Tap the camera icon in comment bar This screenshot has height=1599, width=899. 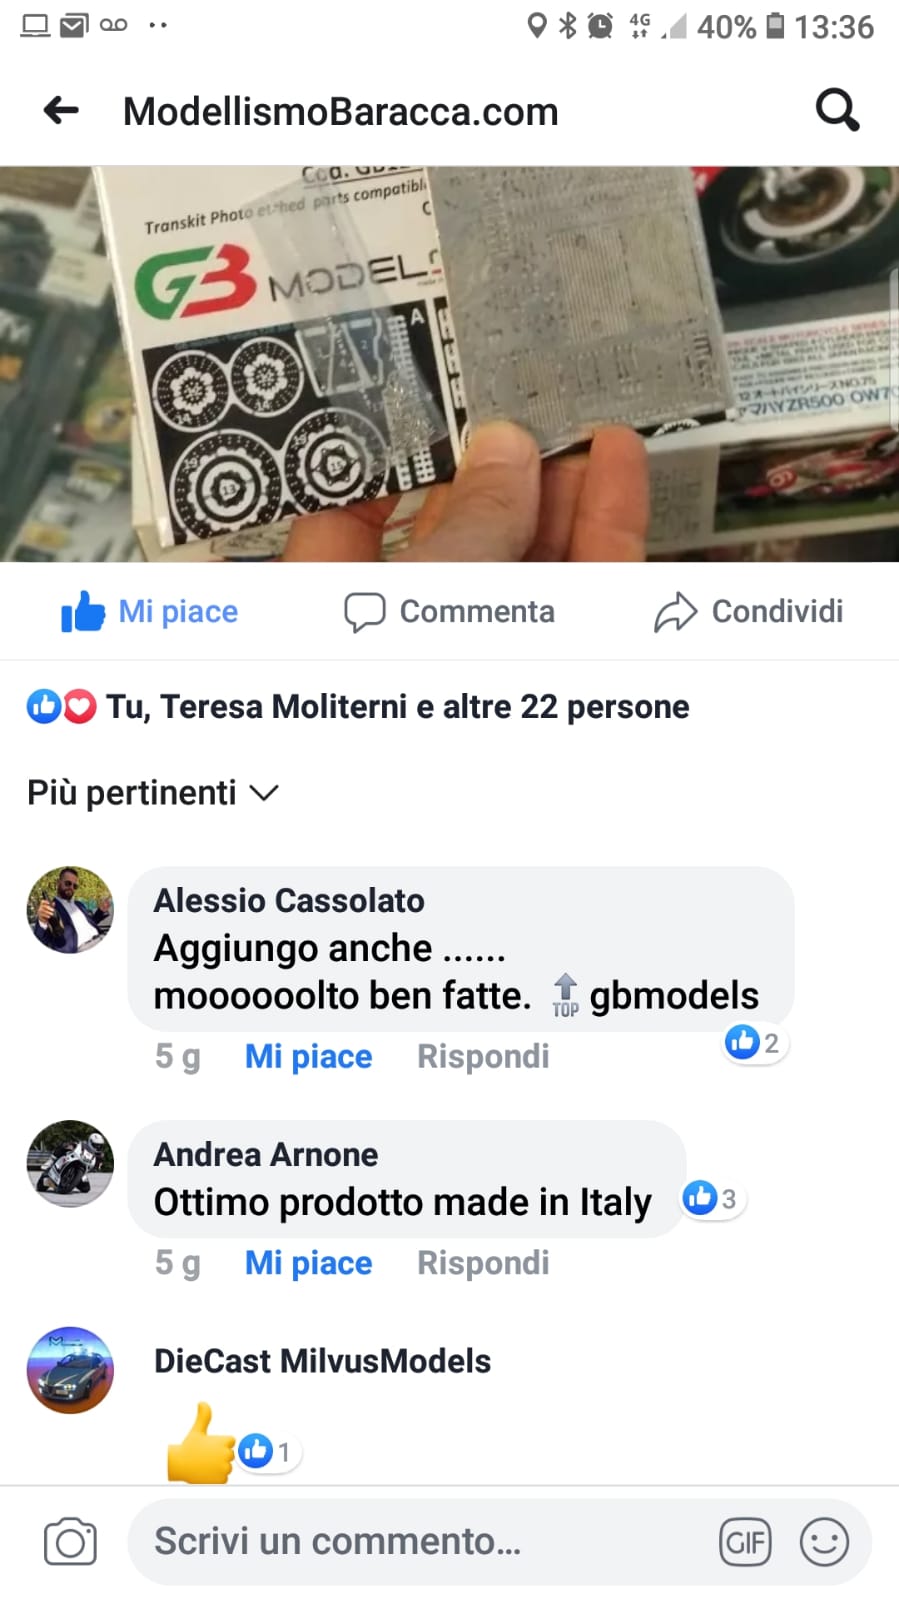tap(70, 1541)
